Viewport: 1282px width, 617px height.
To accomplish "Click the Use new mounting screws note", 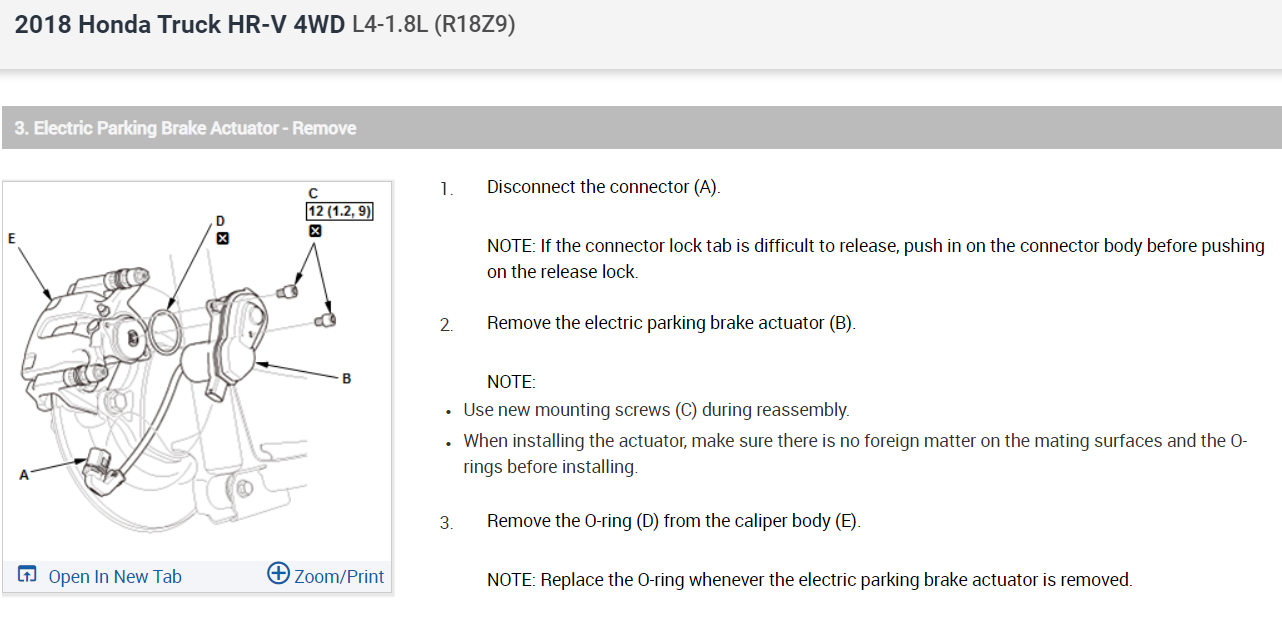I will [x=656, y=410].
